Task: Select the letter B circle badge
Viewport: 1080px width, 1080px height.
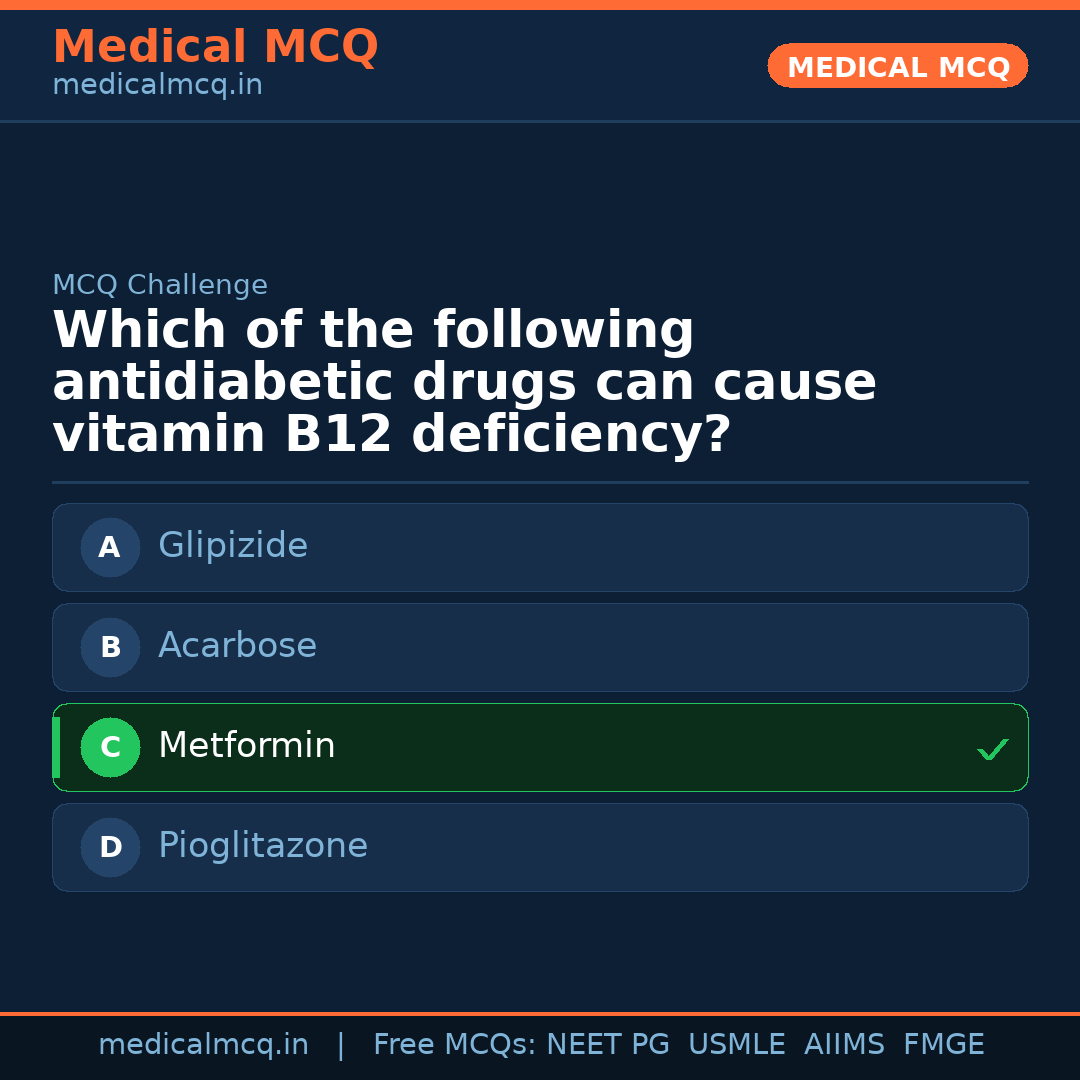Action: (110, 647)
